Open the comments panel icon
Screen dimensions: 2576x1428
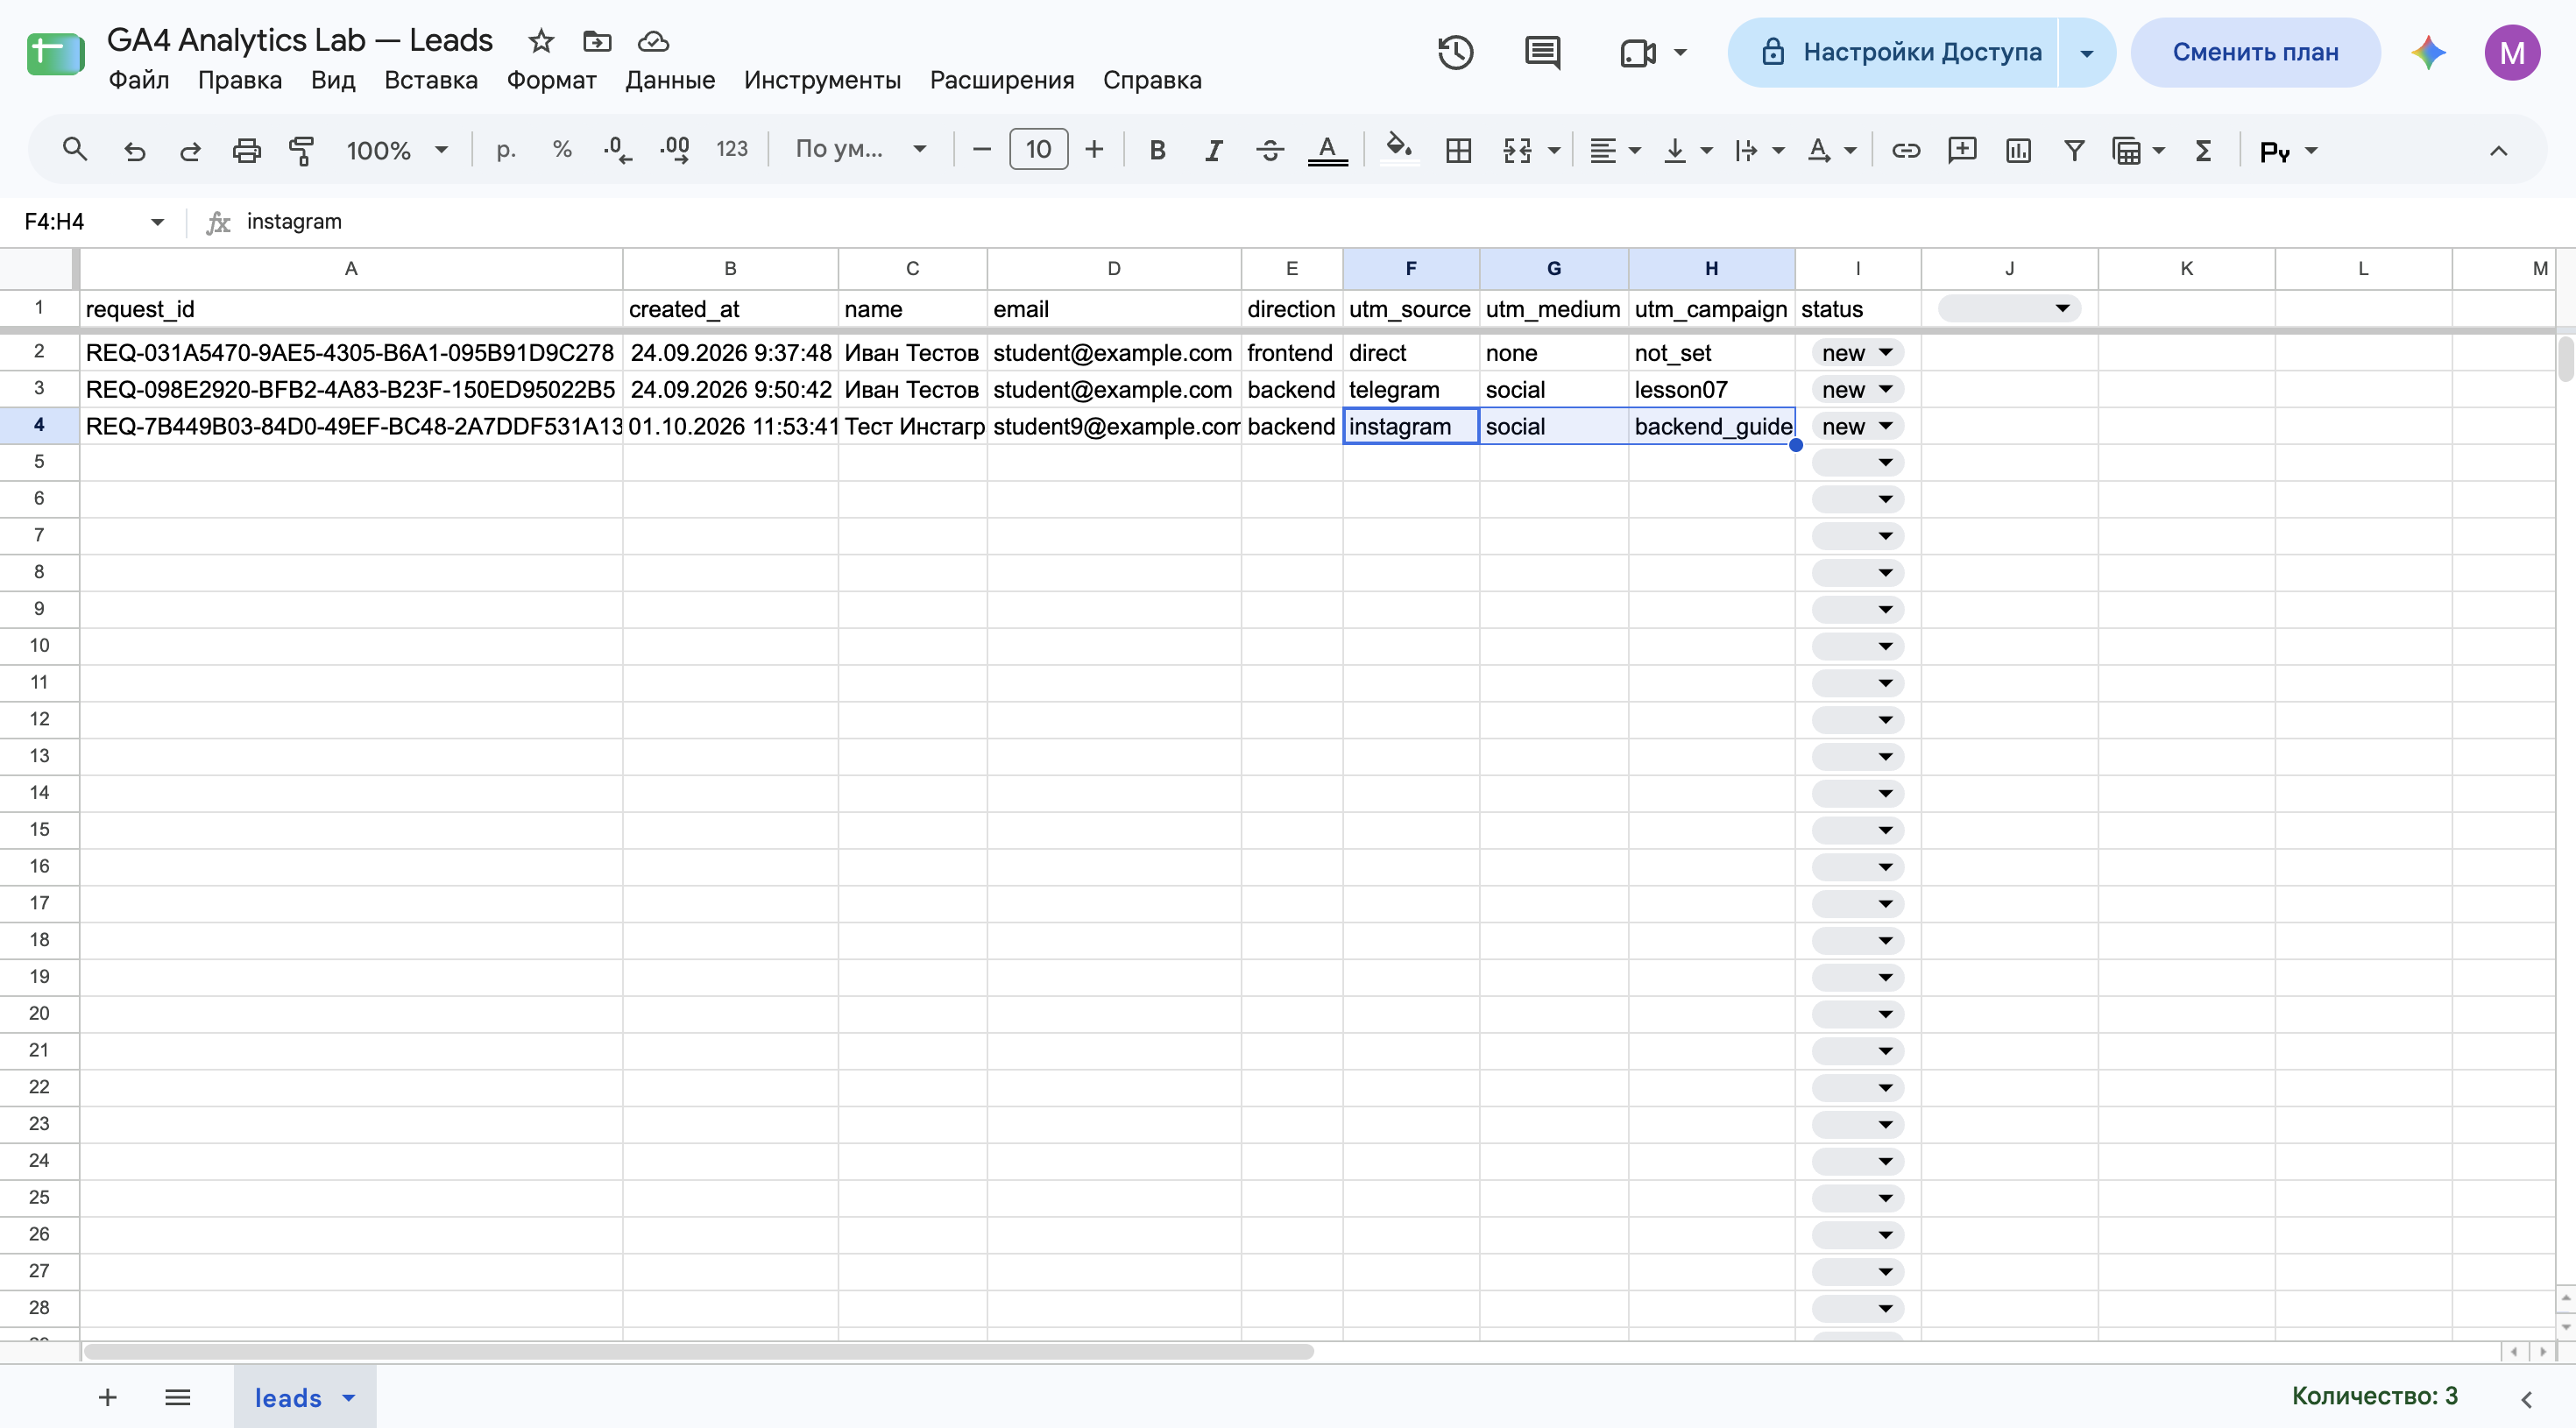coord(1542,52)
